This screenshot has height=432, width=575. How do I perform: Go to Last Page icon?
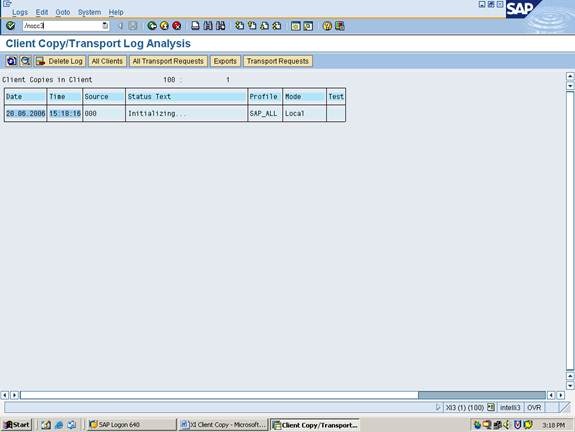[x=277, y=26]
